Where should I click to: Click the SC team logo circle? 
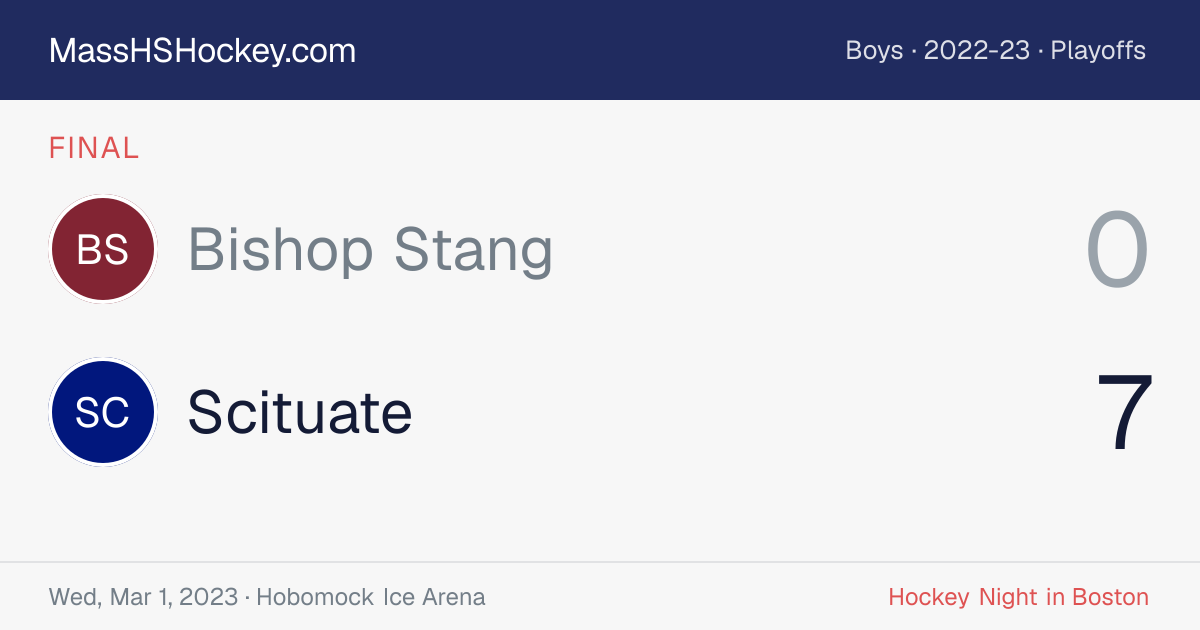pyautogui.click(x=103, y=412)
